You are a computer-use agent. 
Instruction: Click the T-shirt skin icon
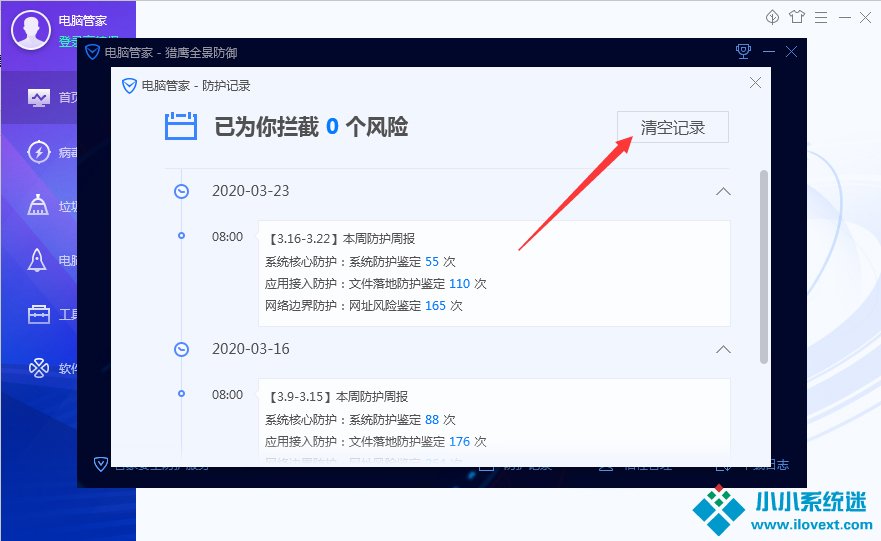pyautogui.click(x=797, y=17)
